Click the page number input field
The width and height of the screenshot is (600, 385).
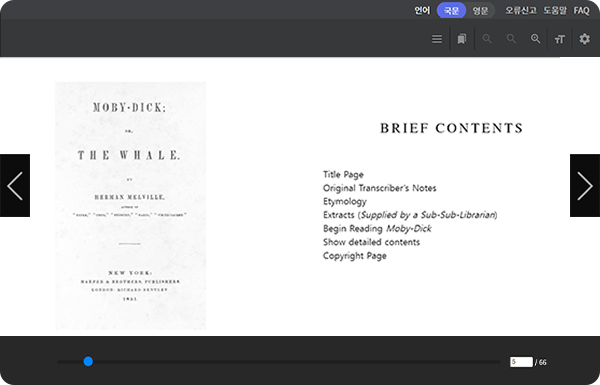(521, 362)
